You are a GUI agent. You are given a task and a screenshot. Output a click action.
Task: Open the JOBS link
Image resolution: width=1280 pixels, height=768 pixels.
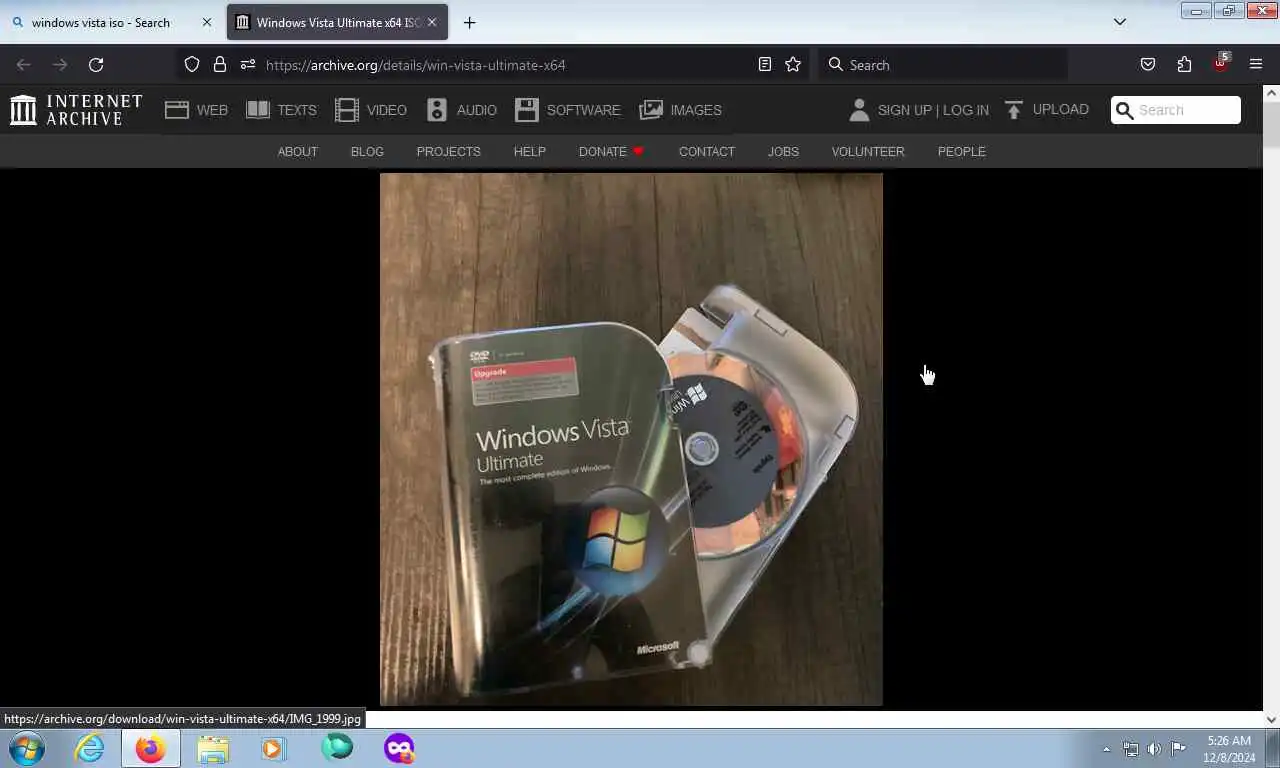783,152
